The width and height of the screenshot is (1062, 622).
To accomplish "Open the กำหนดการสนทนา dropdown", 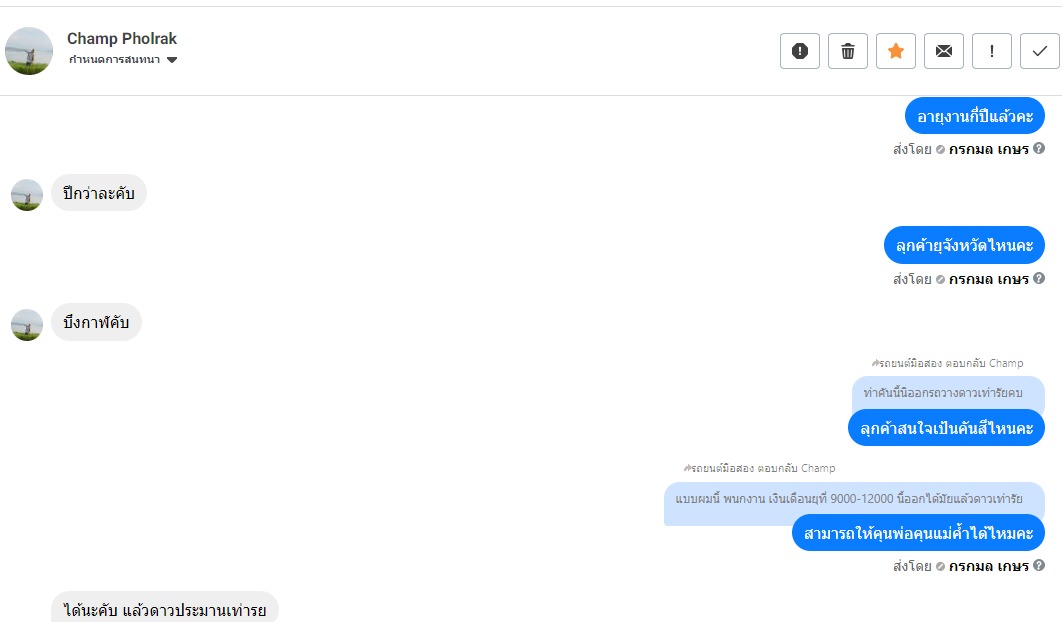I will [123, 60].
